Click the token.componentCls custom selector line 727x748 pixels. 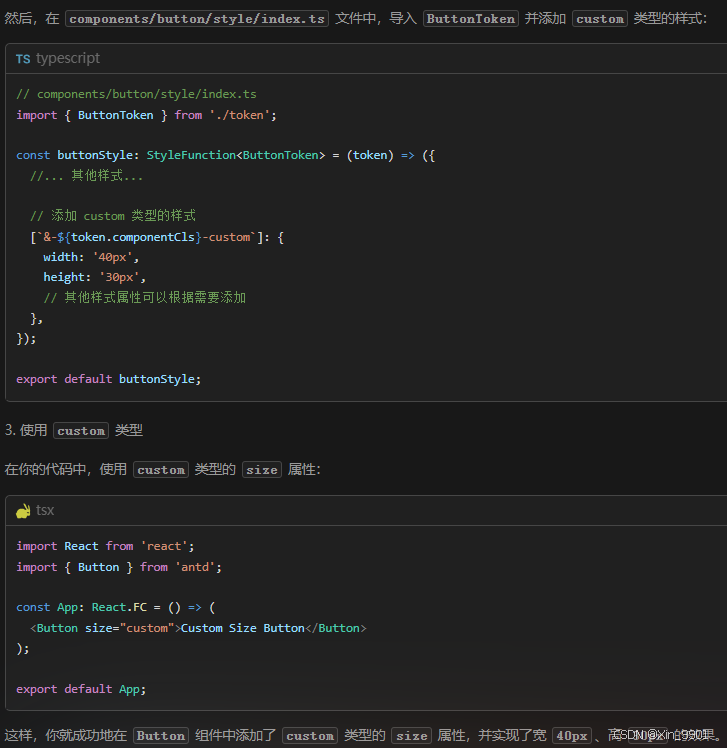157,237
